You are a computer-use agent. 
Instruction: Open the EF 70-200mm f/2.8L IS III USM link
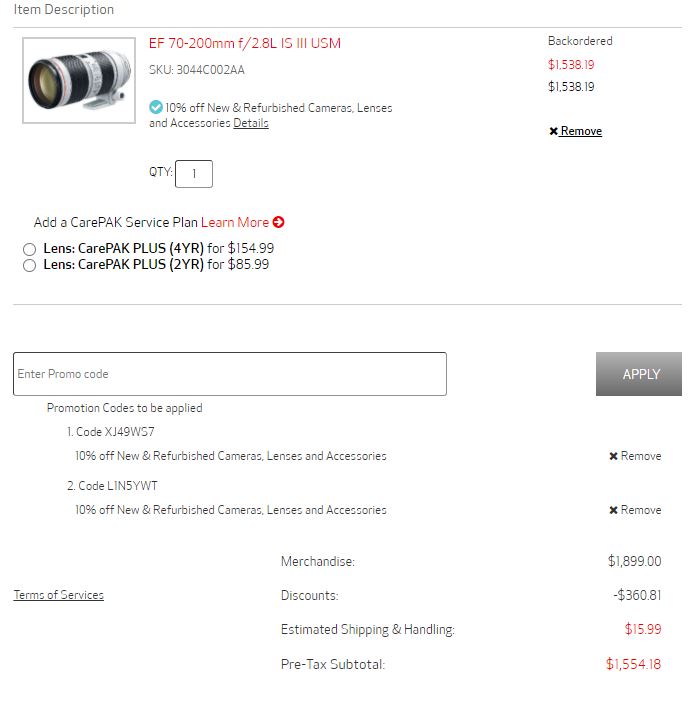[x=244, y=43]
